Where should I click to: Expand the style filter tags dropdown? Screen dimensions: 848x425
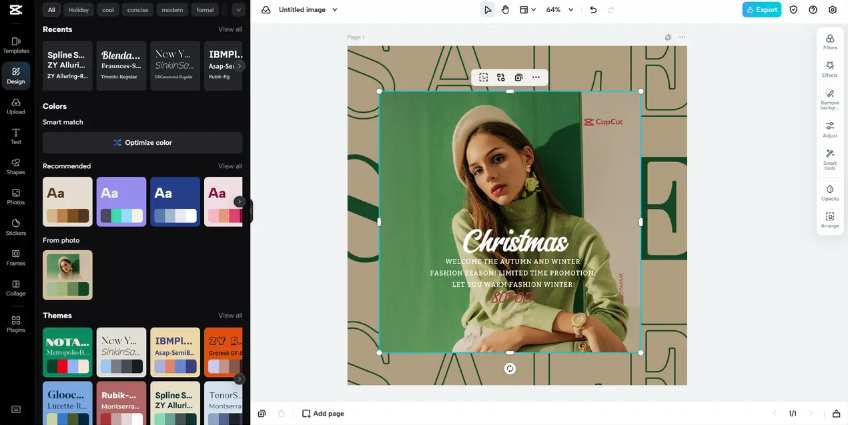[238, 10]
